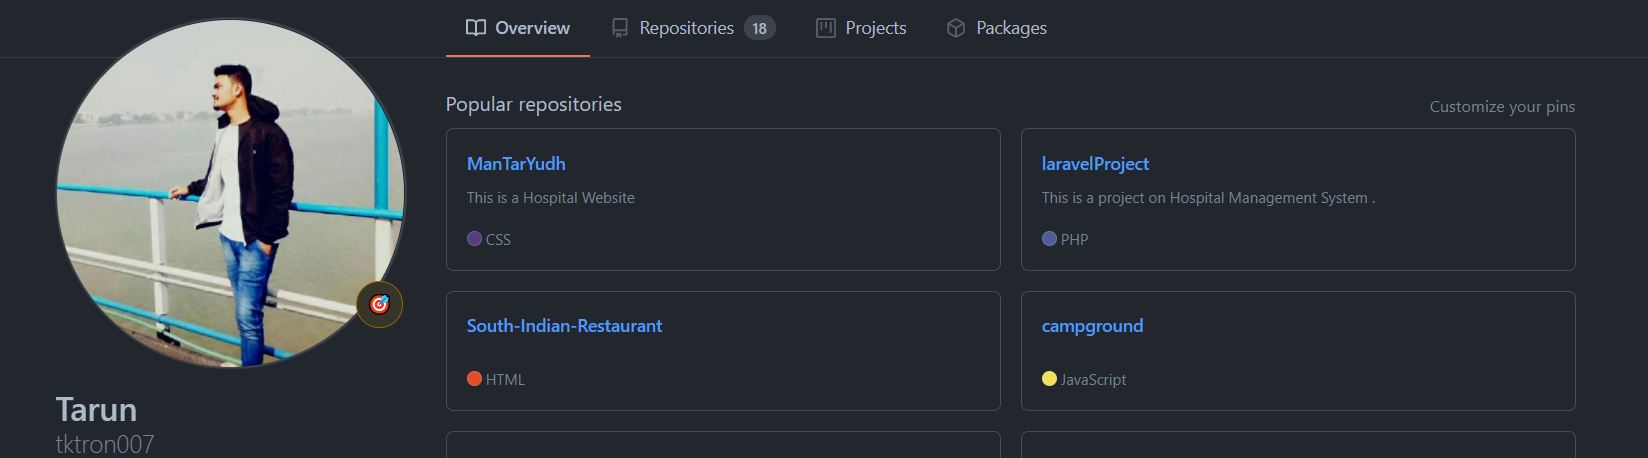Click the 'This is a Hospital Website' description
This screenshot has height=458, width=1648.
coord(551,198)
